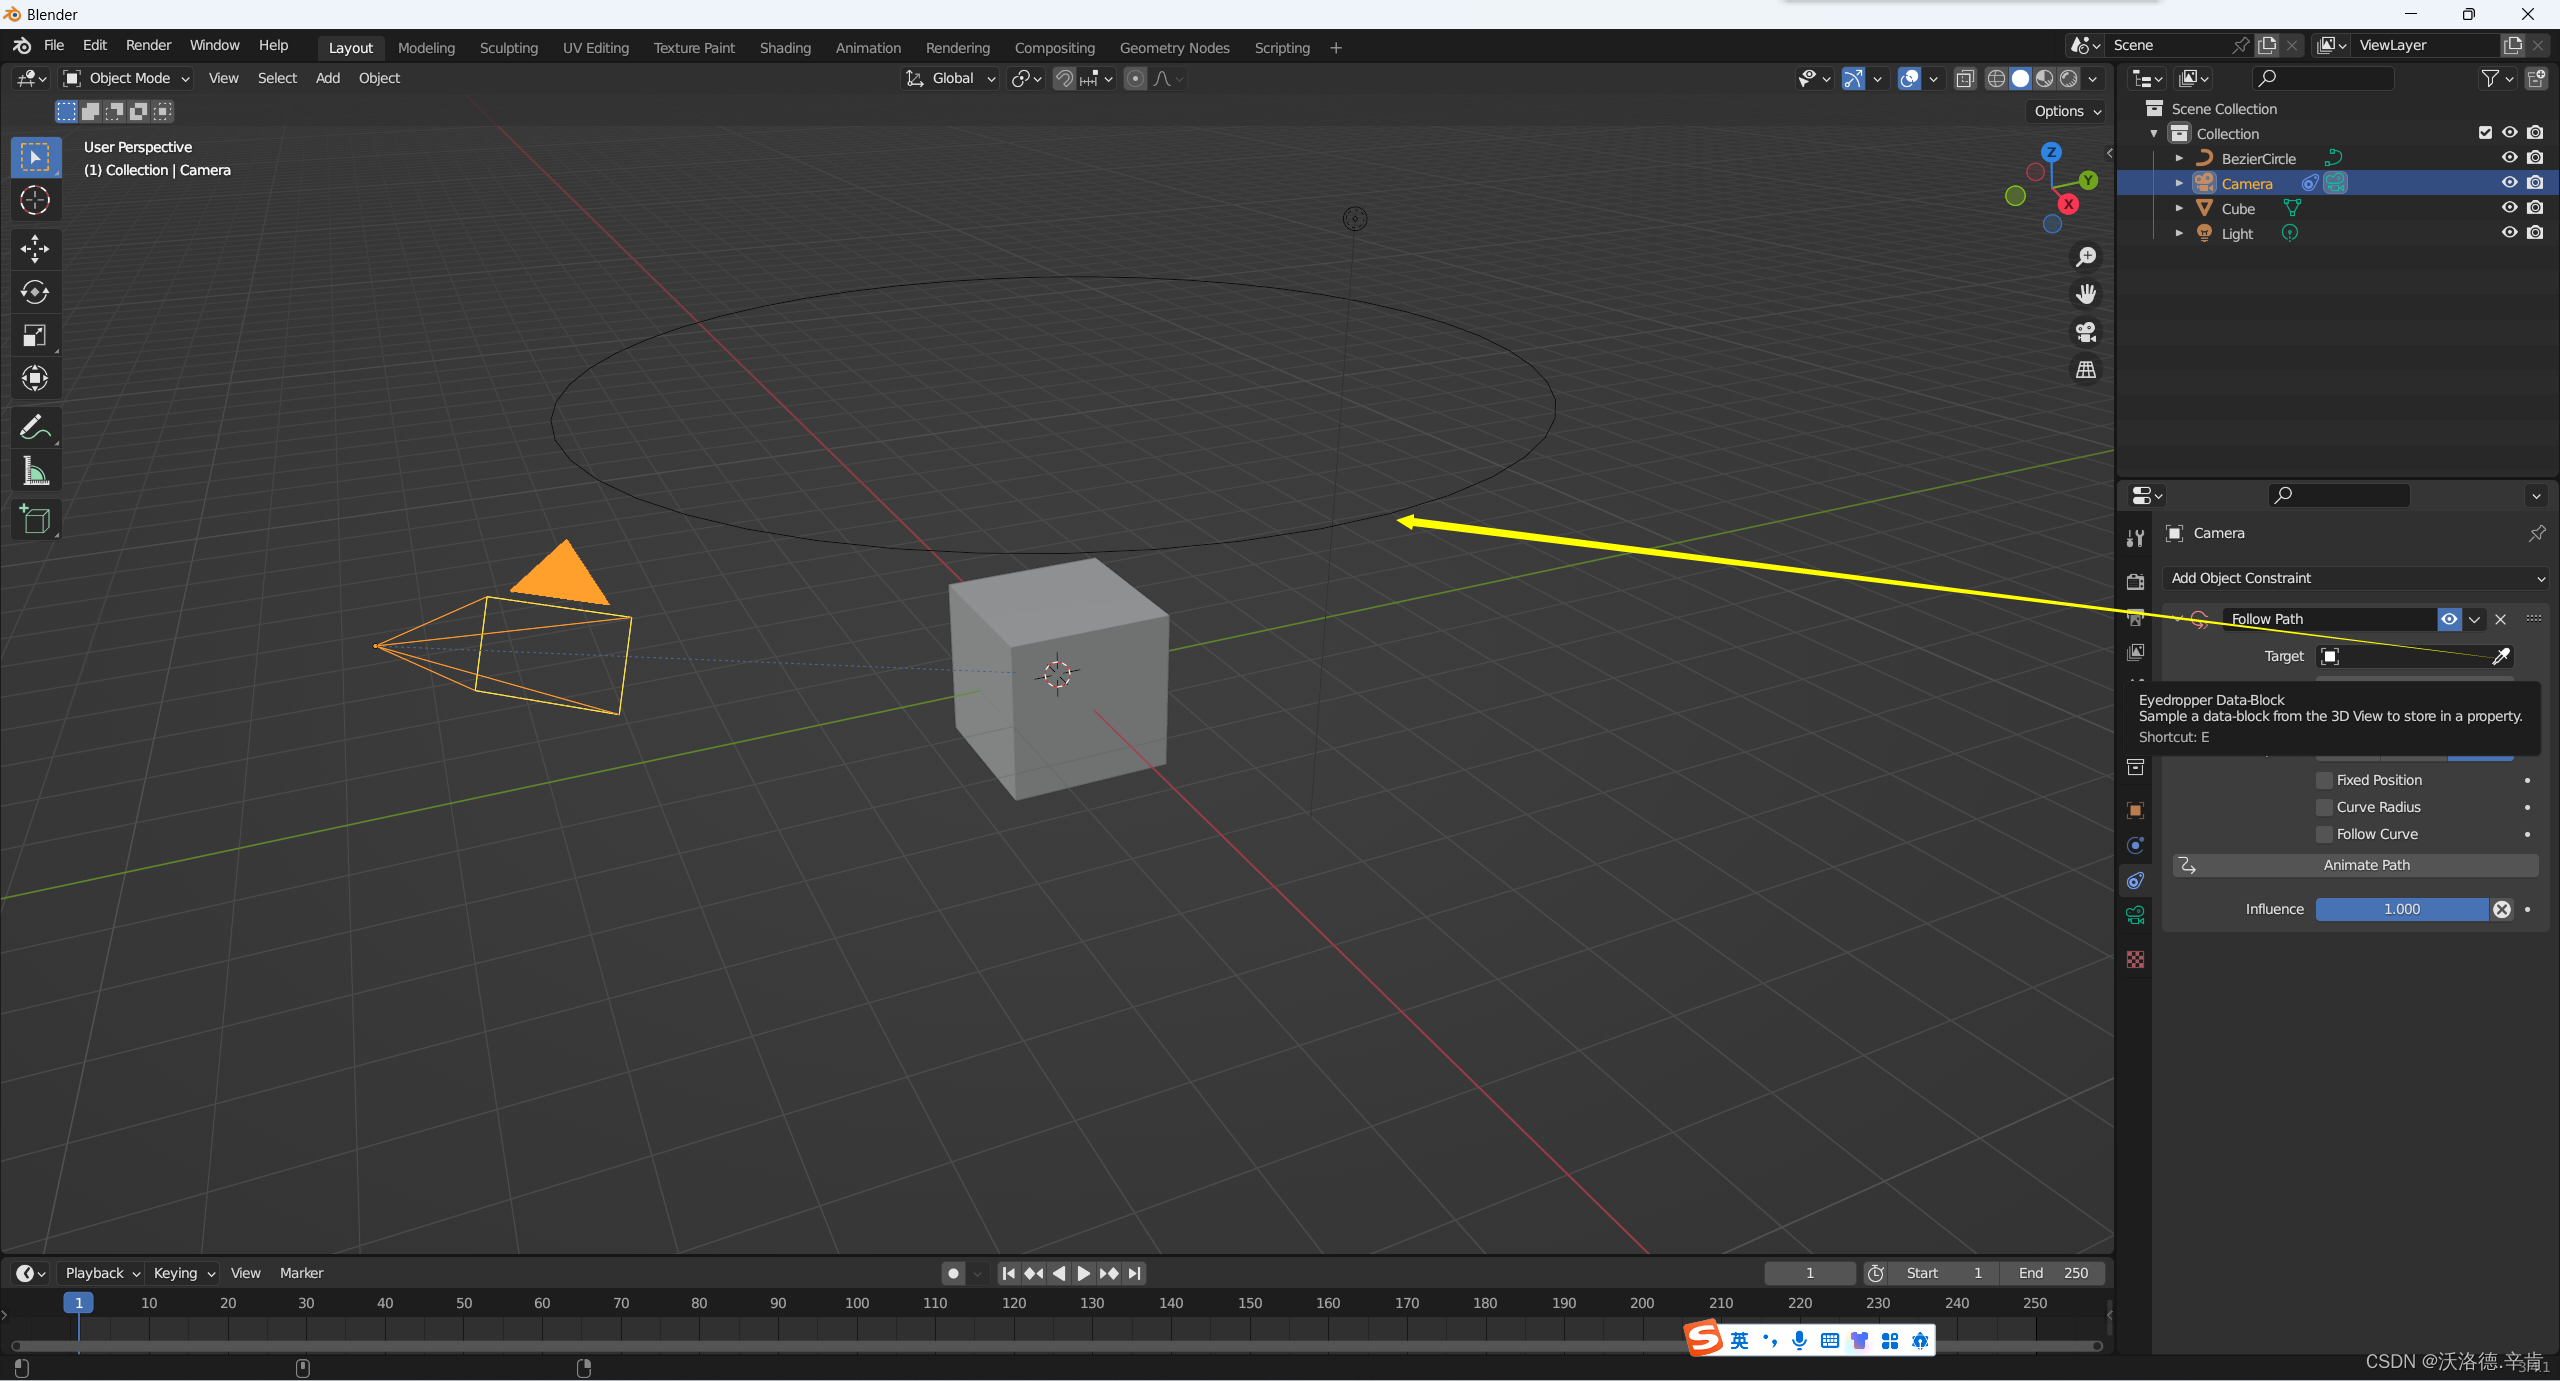Toggle auto keying record button
Screen dimensions: 2560x1381
coord(953,1273)
